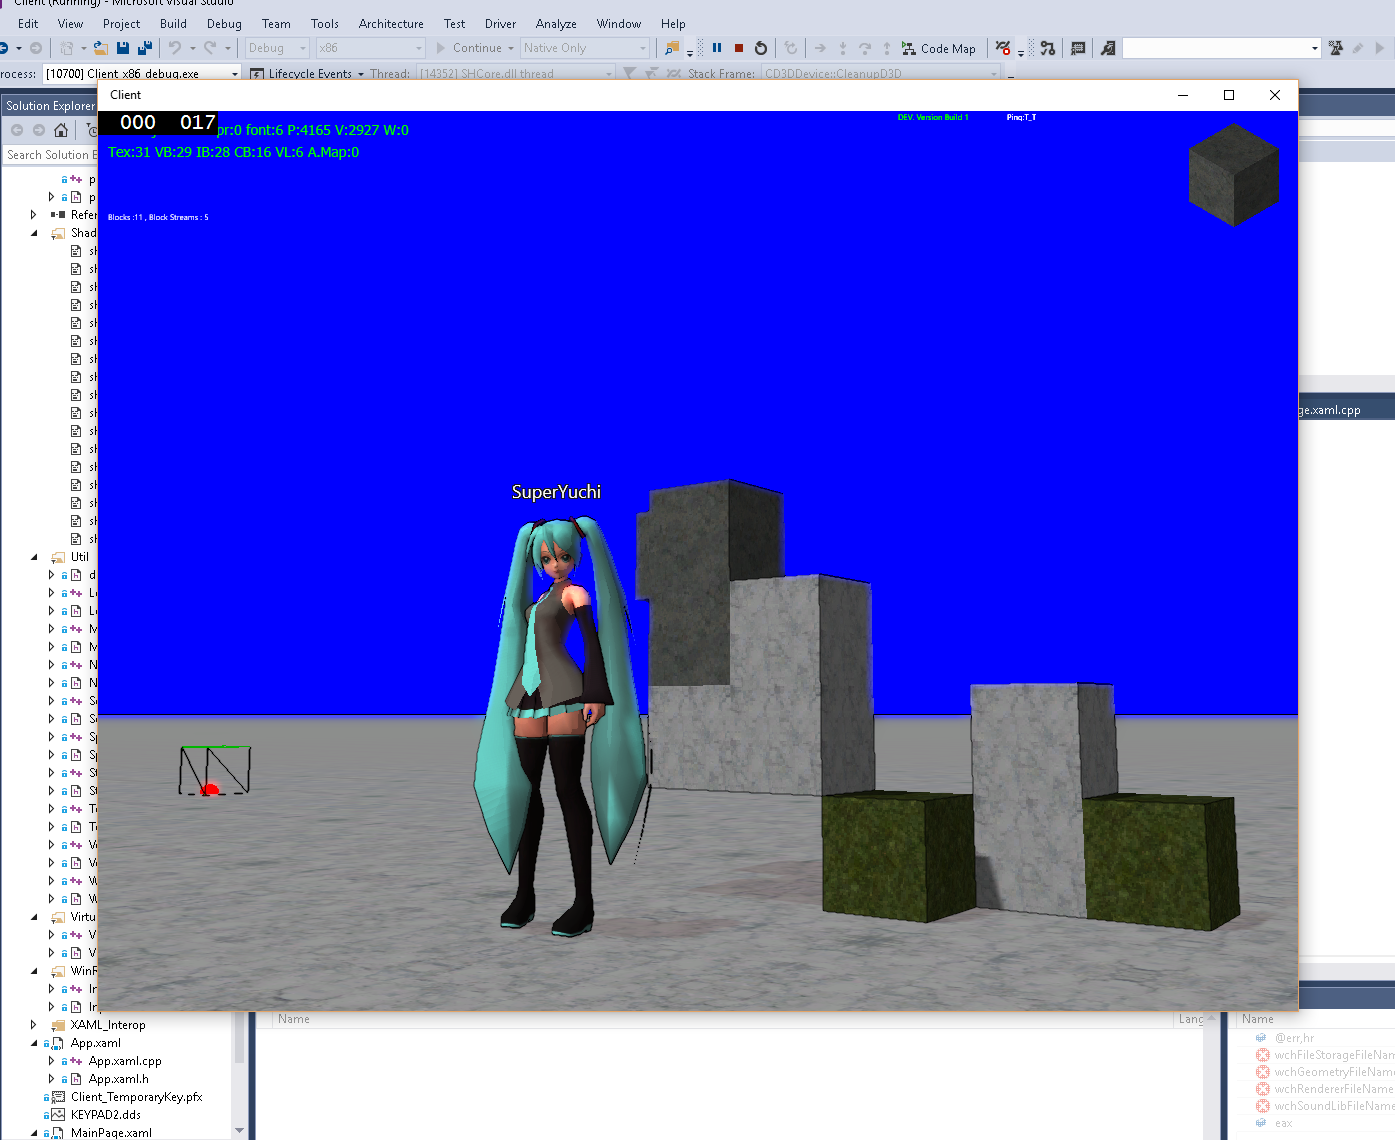This screenshot has height=1140, width=1395.
Task: Click the Save All toolbar icon
Action: pyautogui.click(x=144, y=47)
